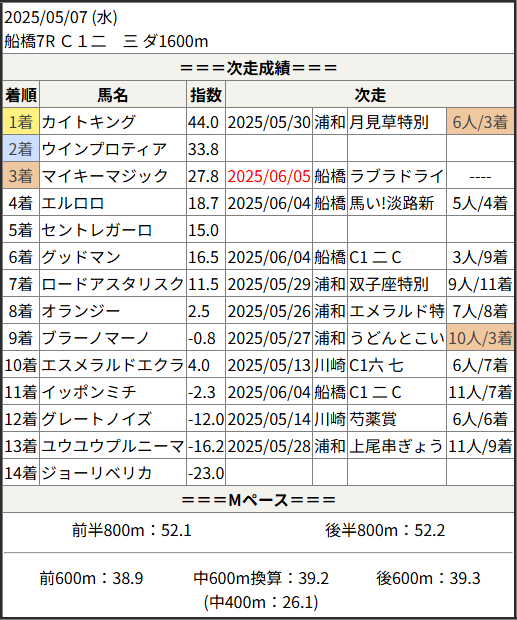Click the 芍薬賞 race name

coord(373,419)
